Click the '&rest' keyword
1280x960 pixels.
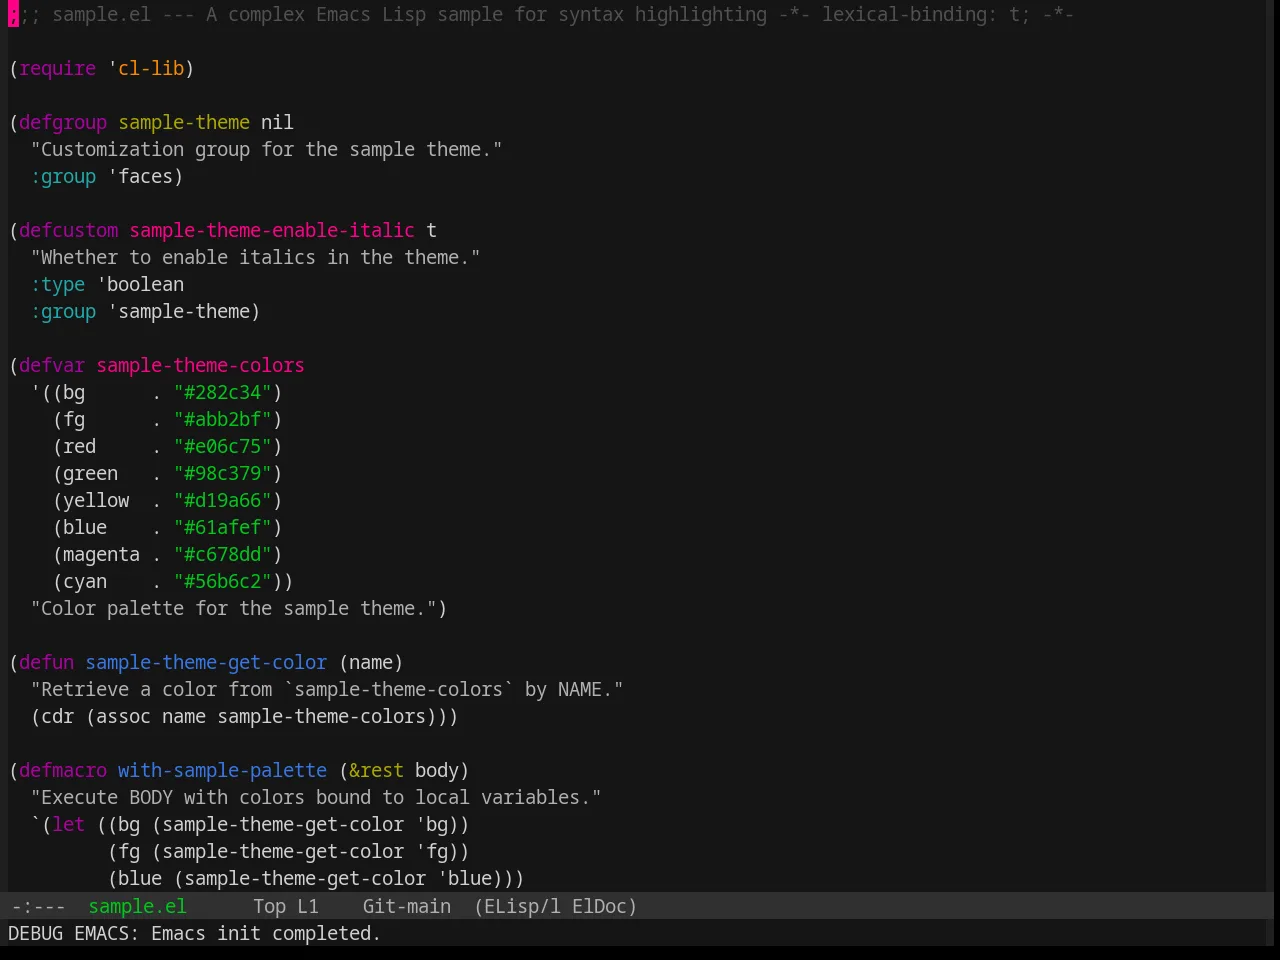[x=376, y=770]
